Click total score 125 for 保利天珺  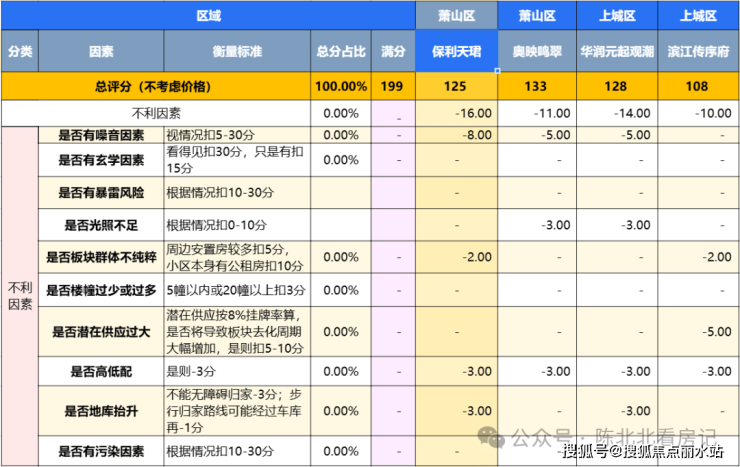coord(456,86)
